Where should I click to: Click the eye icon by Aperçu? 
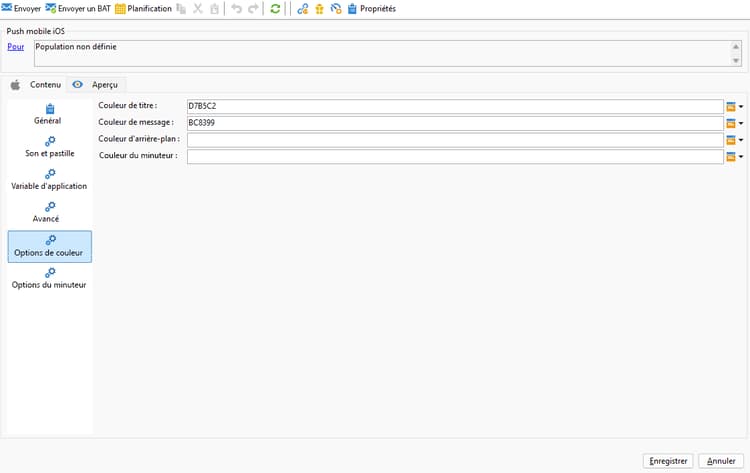pyautogui.click(x=77, y=85)
